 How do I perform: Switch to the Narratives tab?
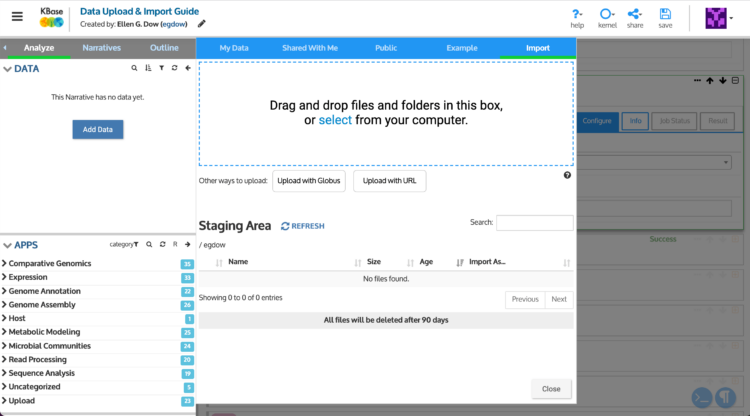101,48
